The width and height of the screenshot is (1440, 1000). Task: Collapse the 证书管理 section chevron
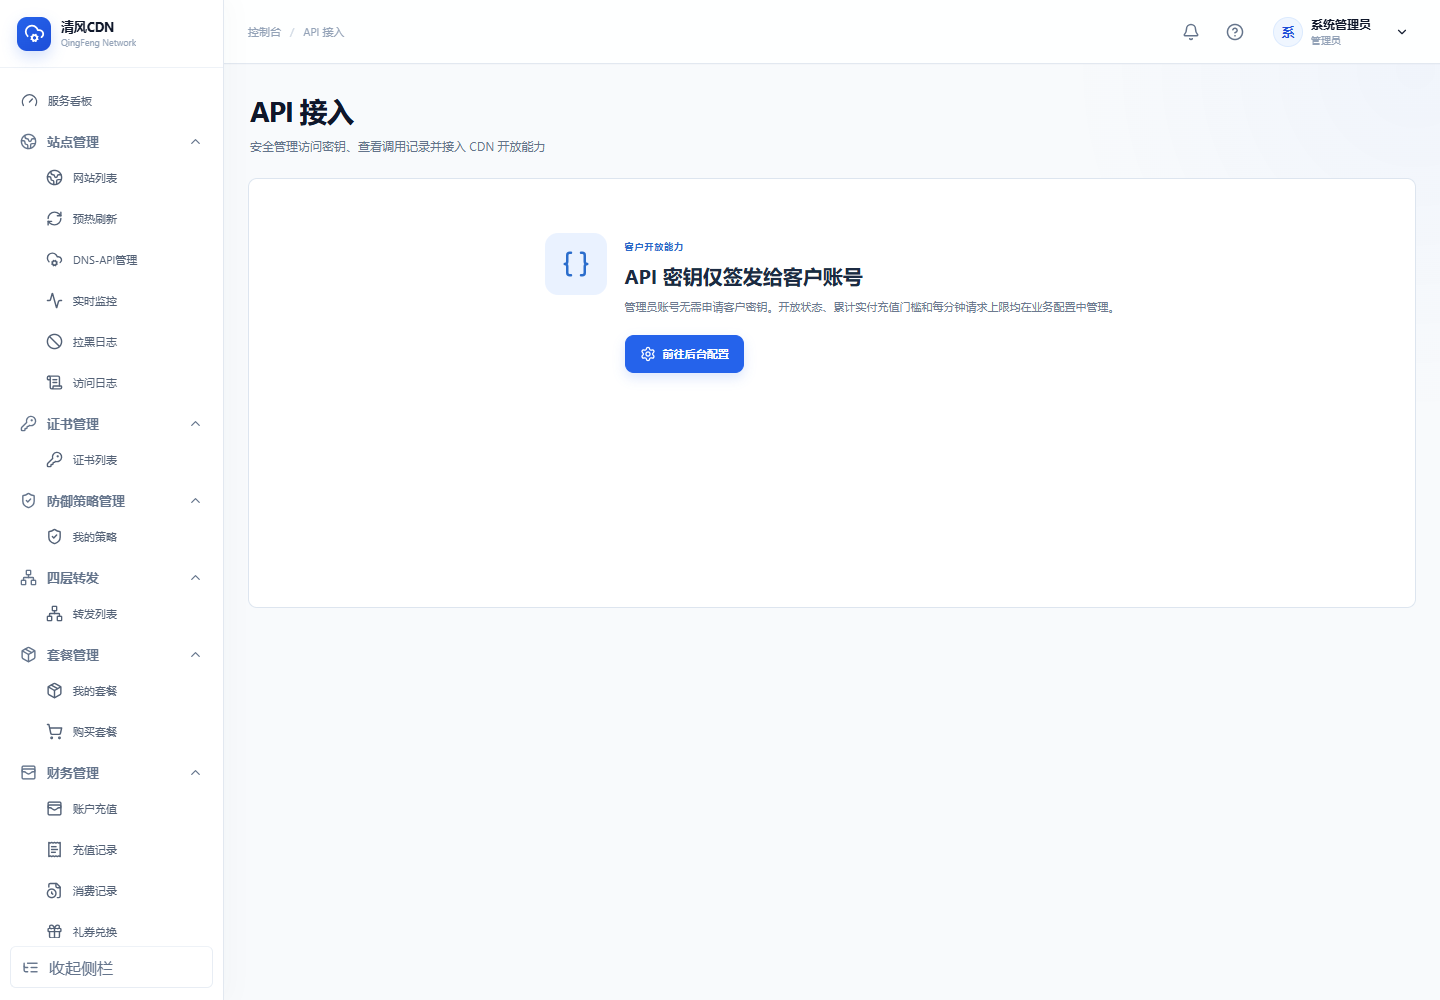(196, 424)
